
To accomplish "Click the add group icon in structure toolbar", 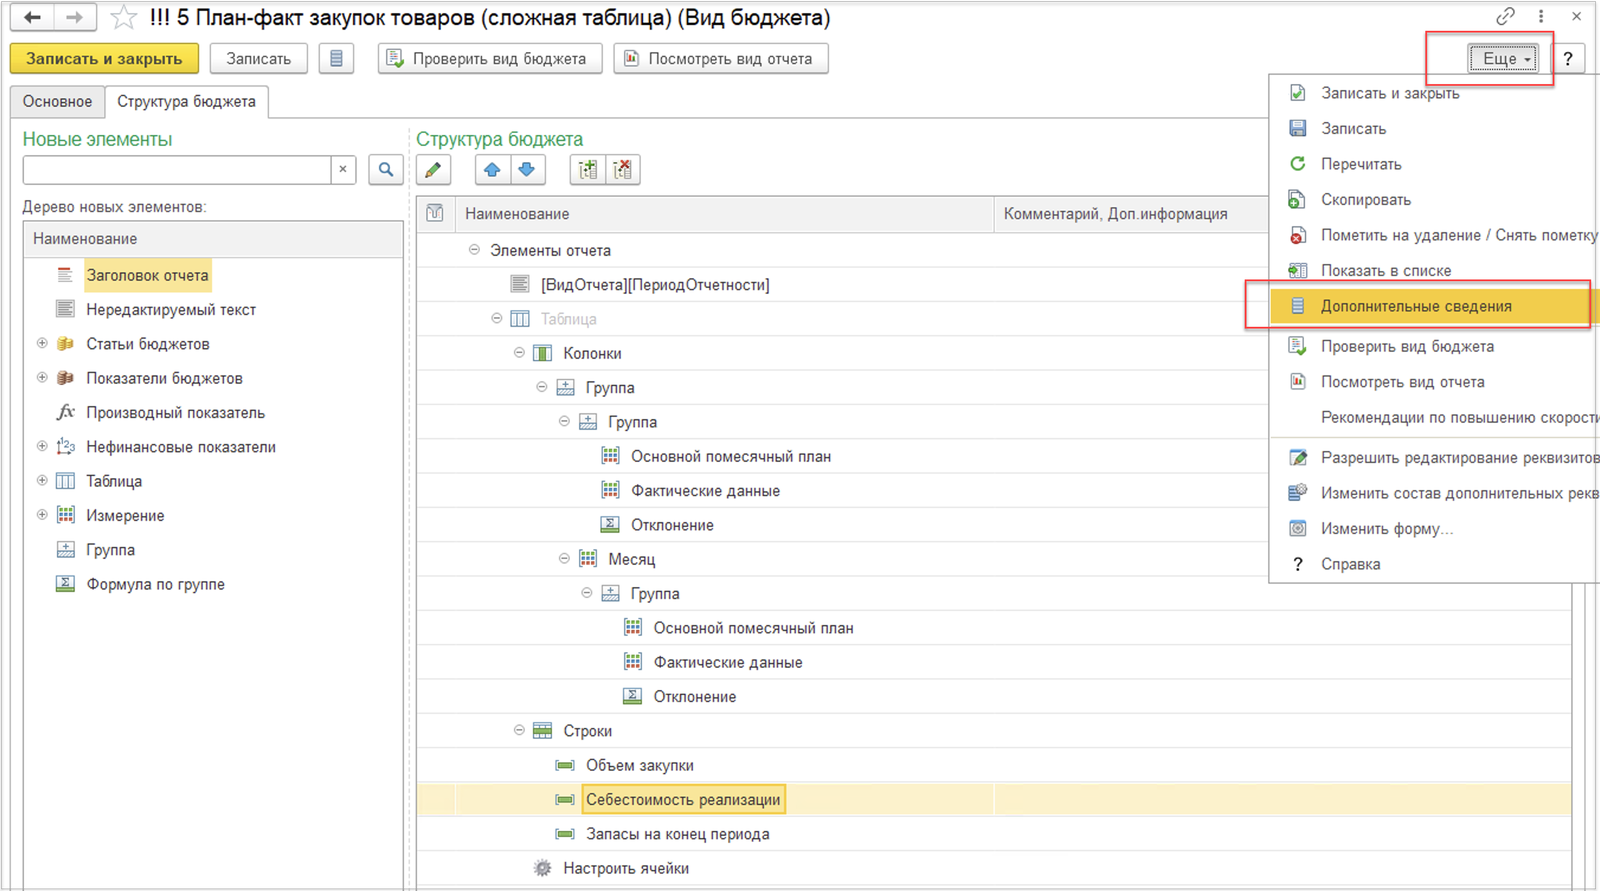I will [x=588, y=170].
